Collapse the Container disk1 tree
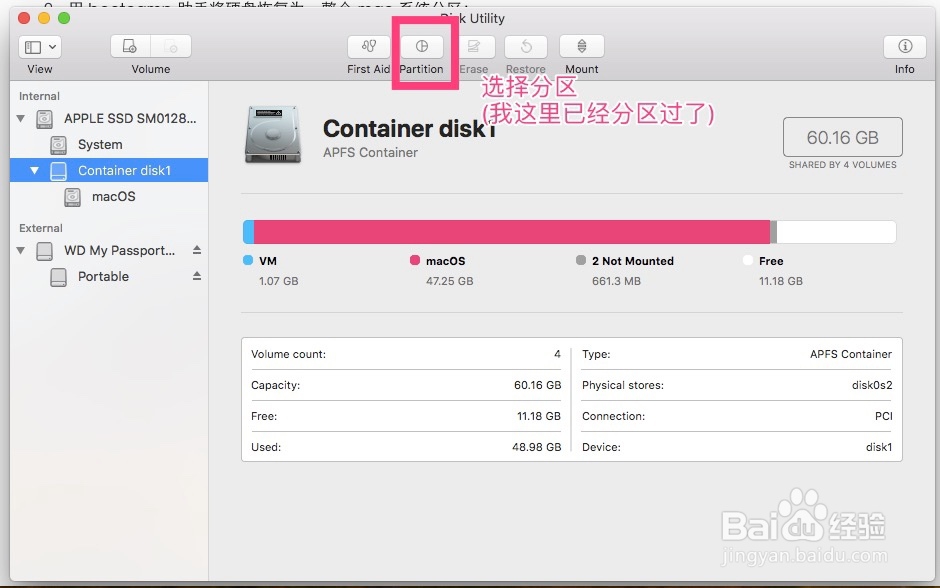 coord(35,170)
